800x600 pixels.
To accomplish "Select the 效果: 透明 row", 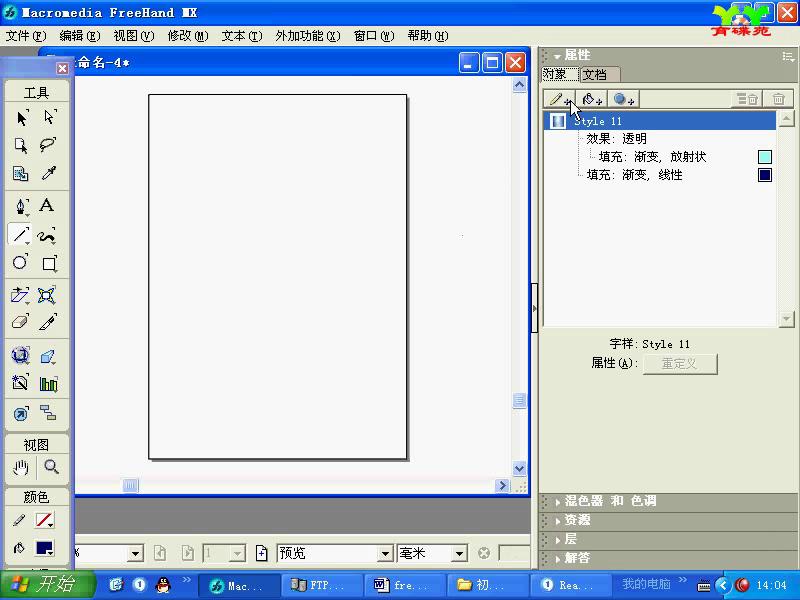I will (x=661, y=139).
